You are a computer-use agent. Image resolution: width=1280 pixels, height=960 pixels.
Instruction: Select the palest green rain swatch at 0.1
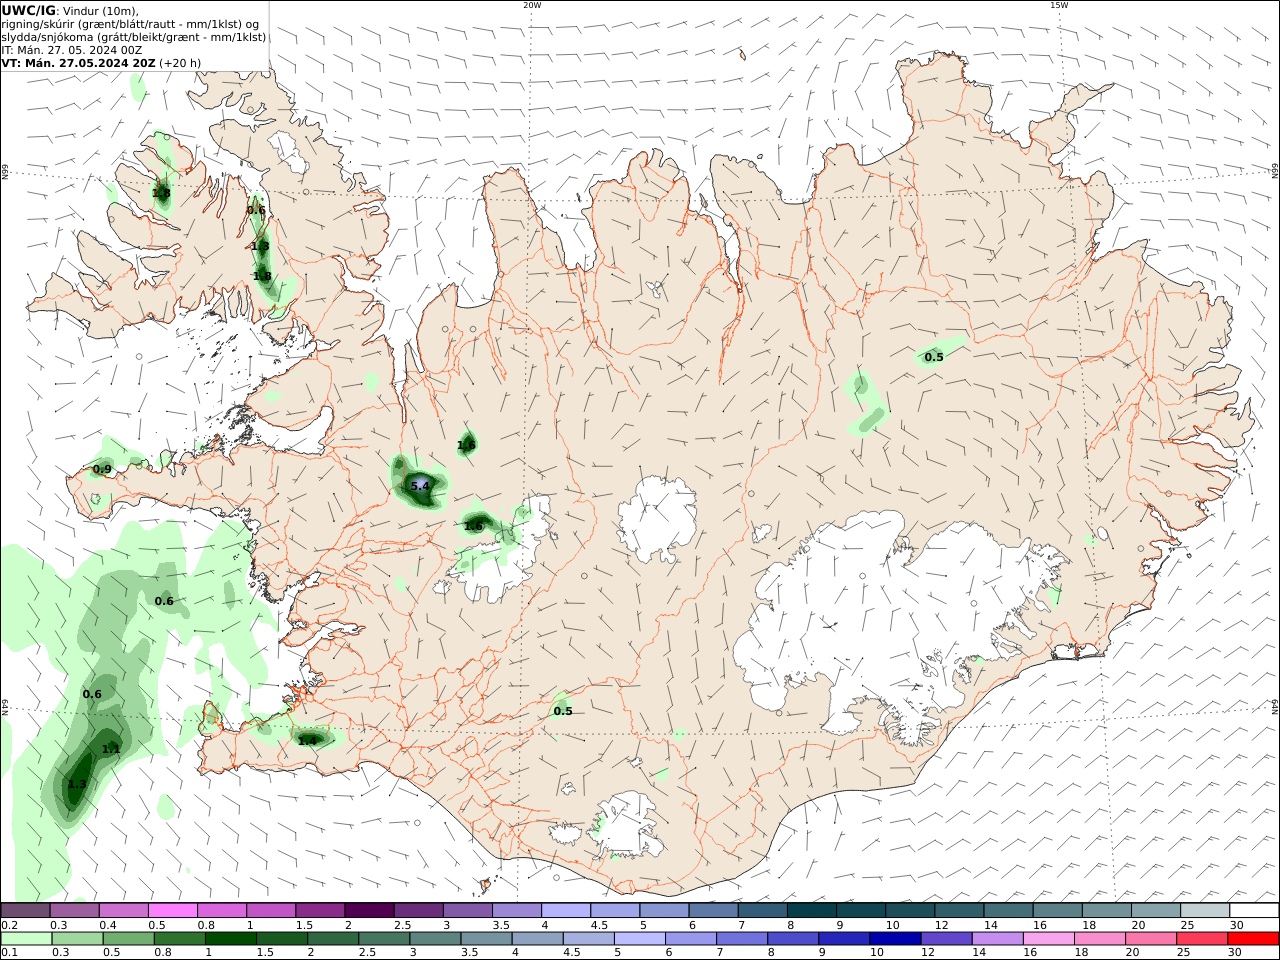(x=26, y=938)
